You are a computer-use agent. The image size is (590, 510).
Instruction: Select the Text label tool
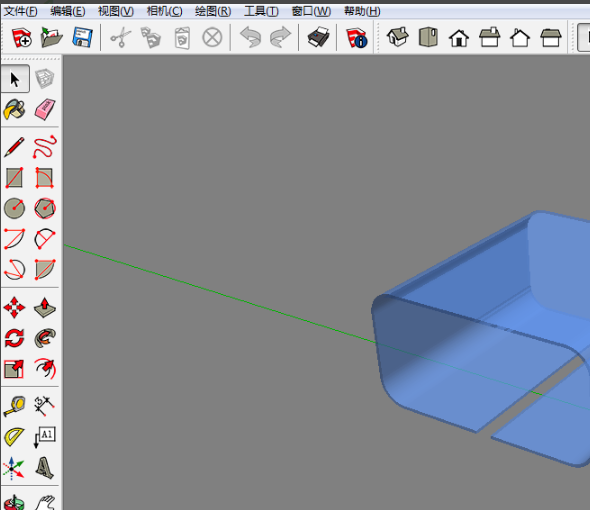[x=45, y=437]
